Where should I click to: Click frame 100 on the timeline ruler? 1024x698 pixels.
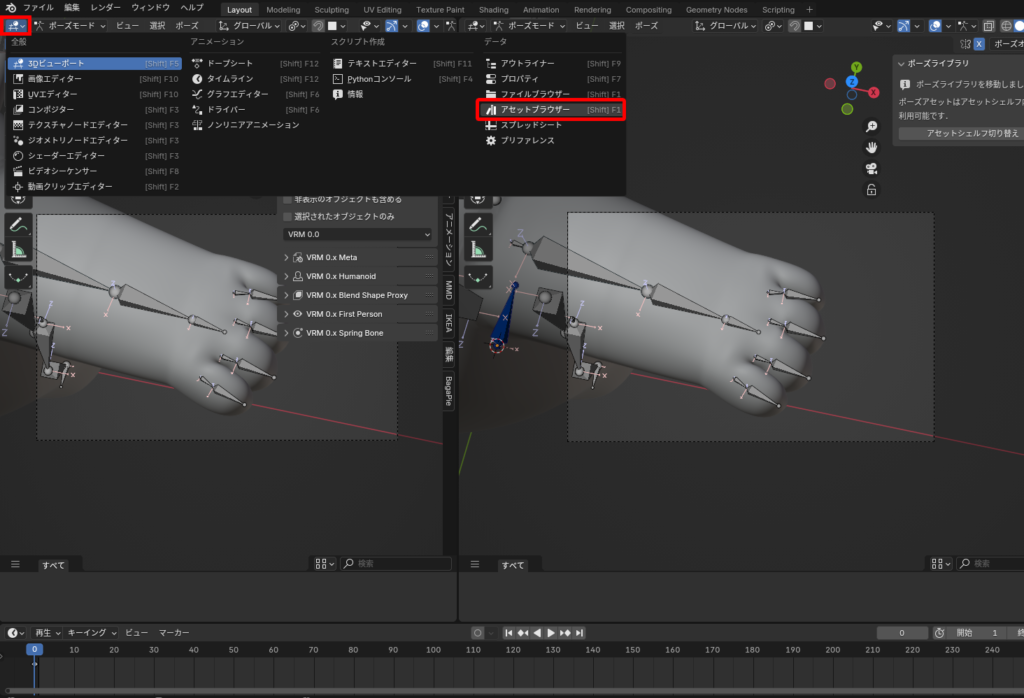pyautogui.click(x=432, y=650)
